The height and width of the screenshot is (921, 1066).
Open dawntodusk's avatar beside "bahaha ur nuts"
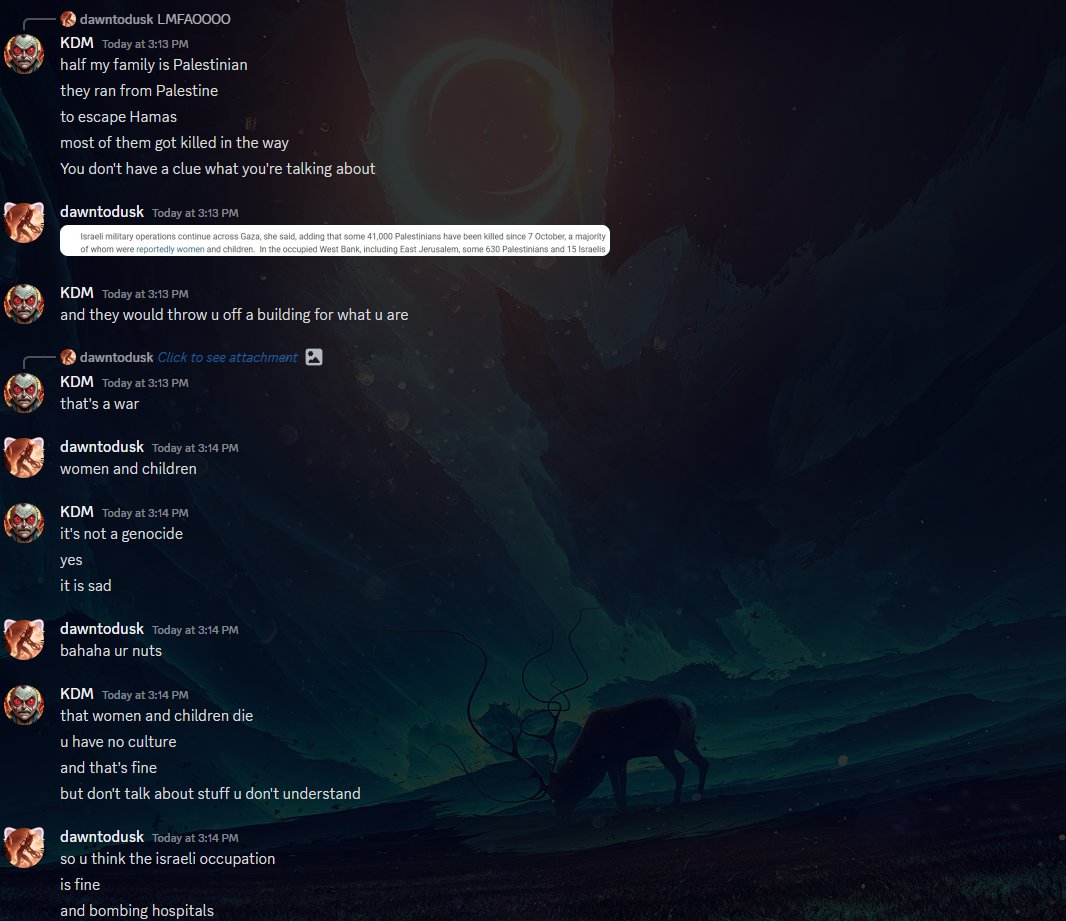(24, 640)
